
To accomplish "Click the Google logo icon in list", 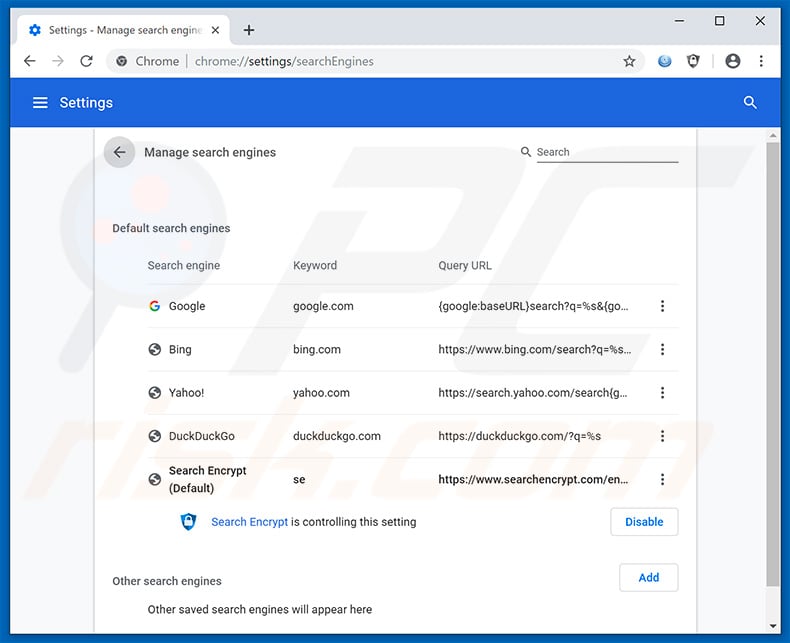I will pyautogui.click(x=155, y=306).
